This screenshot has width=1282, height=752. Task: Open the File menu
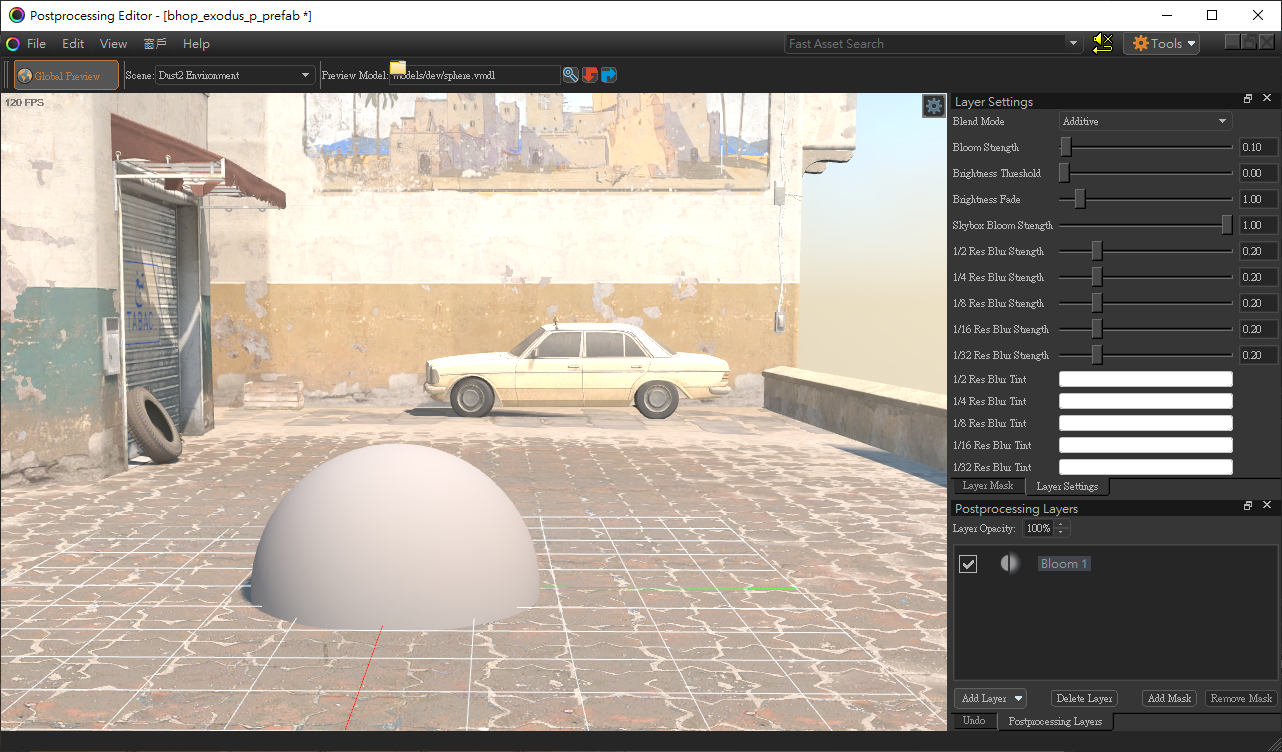(36, 44)
